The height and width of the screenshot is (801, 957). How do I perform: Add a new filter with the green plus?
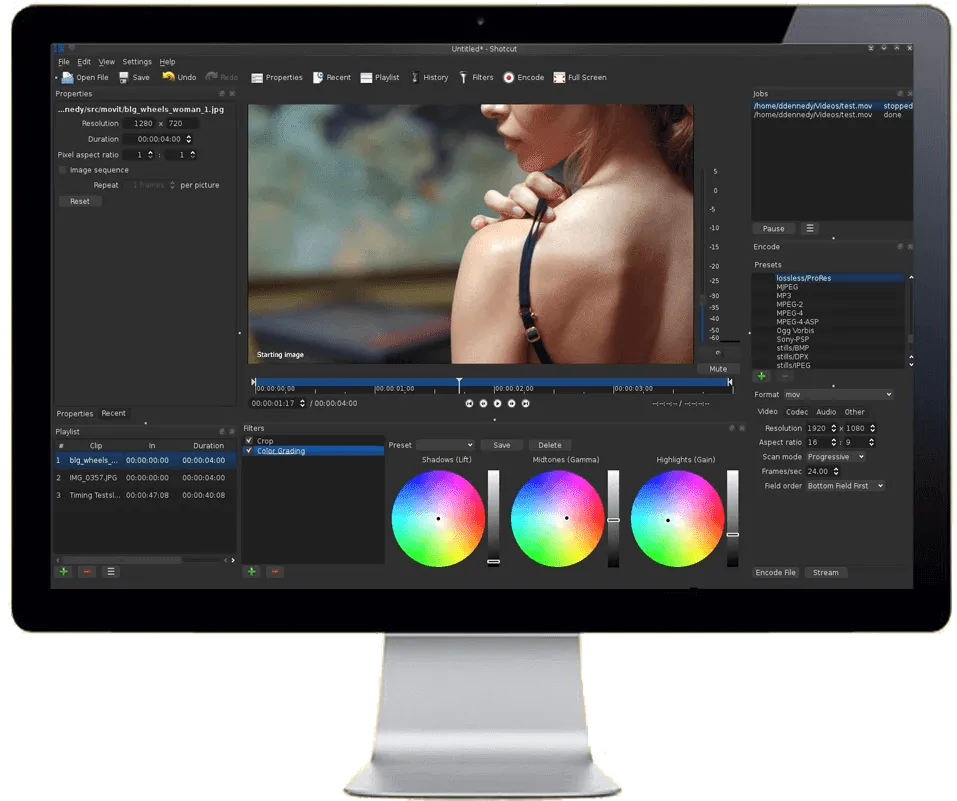251,571
